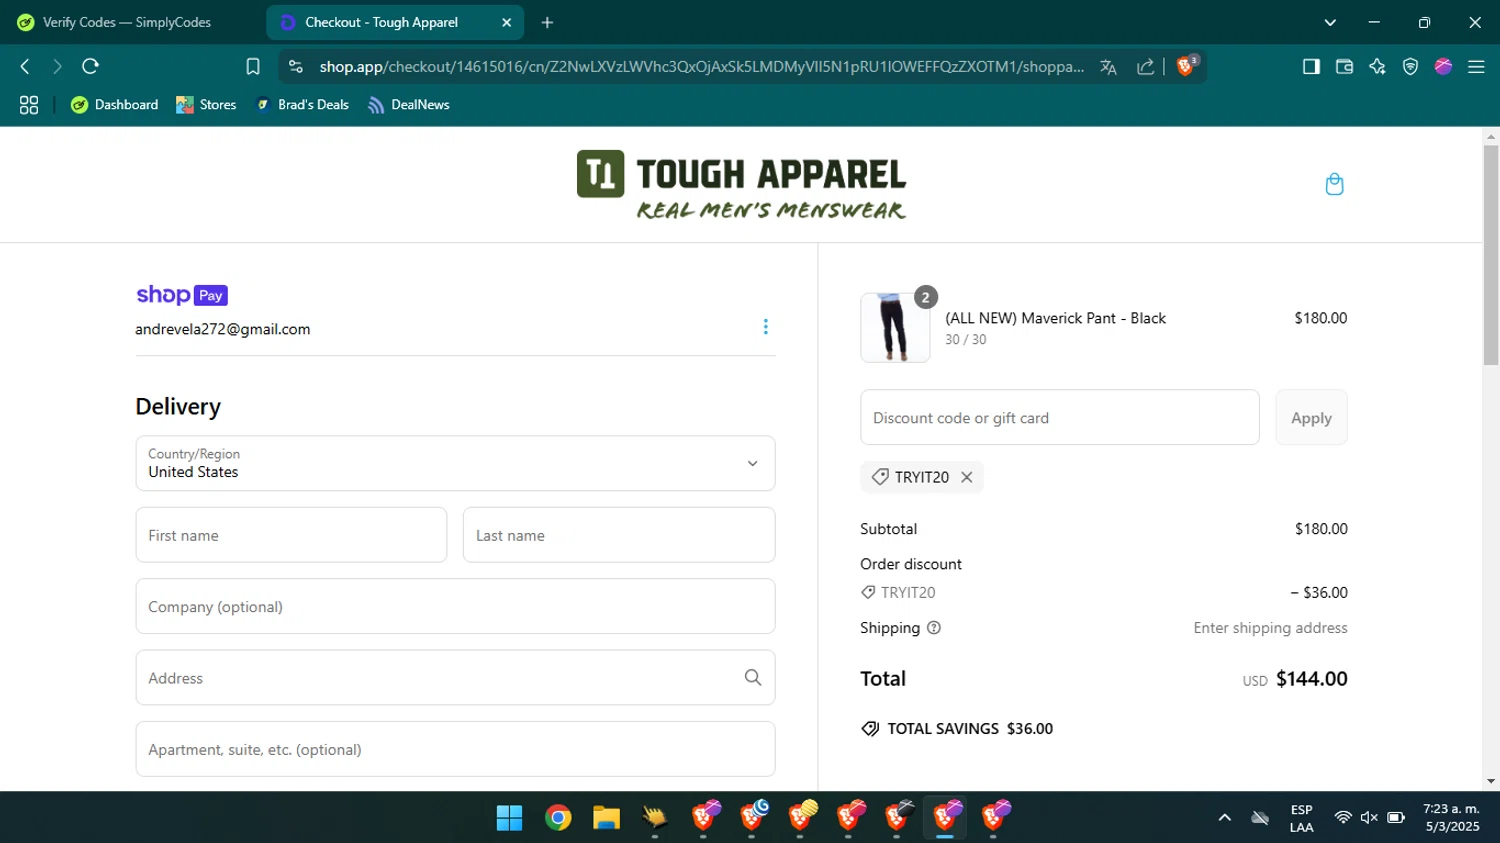This screenshot has height=843, width=1500.
Task: Click the TOTAL SAVINGS $36.00 text
Action: tap(970, 729)
